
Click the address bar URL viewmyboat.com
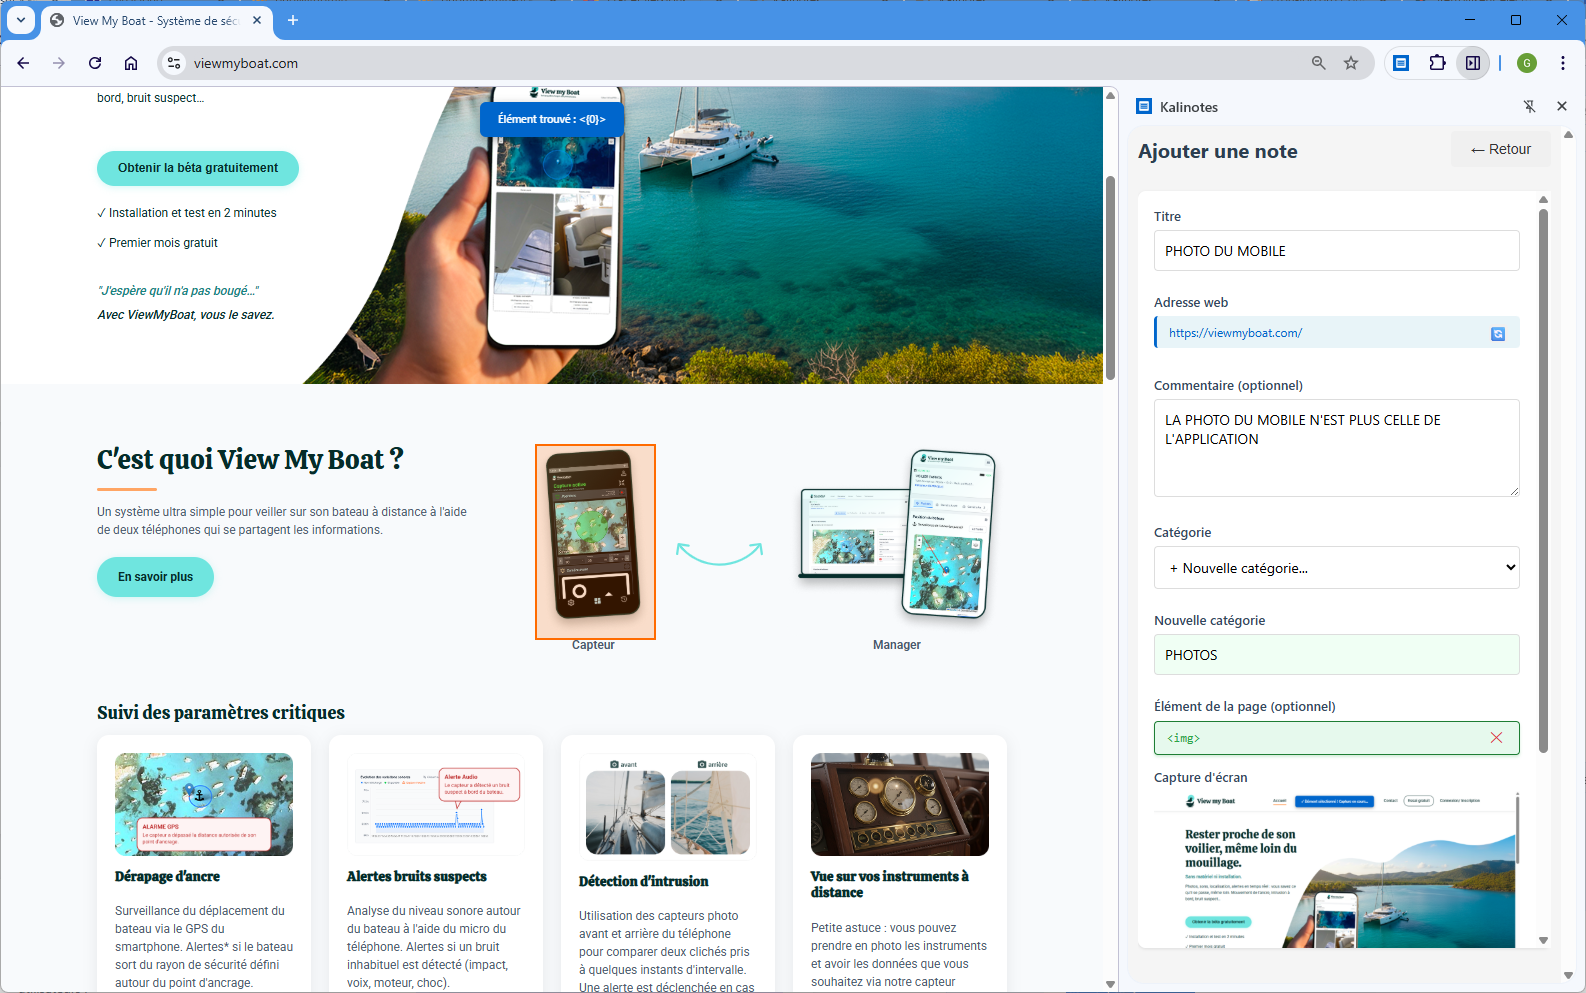point(246,63)
